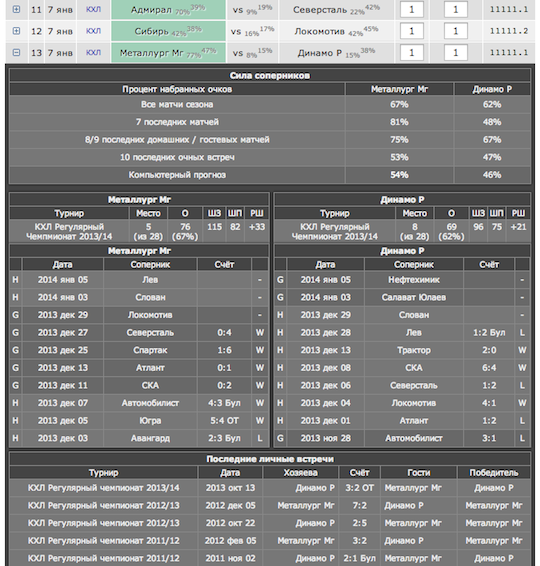
Task: Click the 54% computer forecast value
Action: [x=399, y=175]
